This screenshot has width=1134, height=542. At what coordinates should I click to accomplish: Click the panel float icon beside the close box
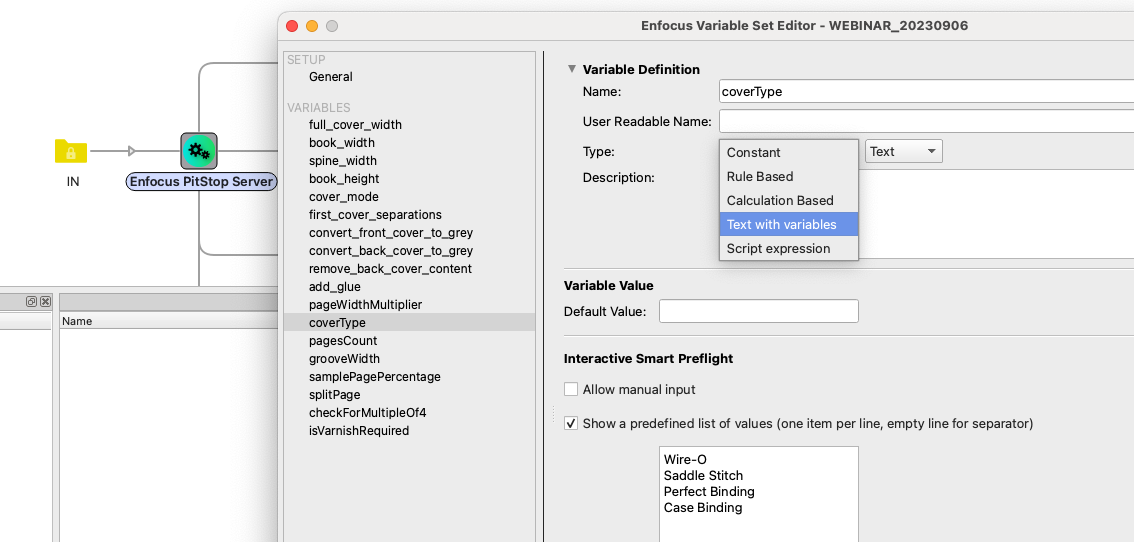coord(31,301)
